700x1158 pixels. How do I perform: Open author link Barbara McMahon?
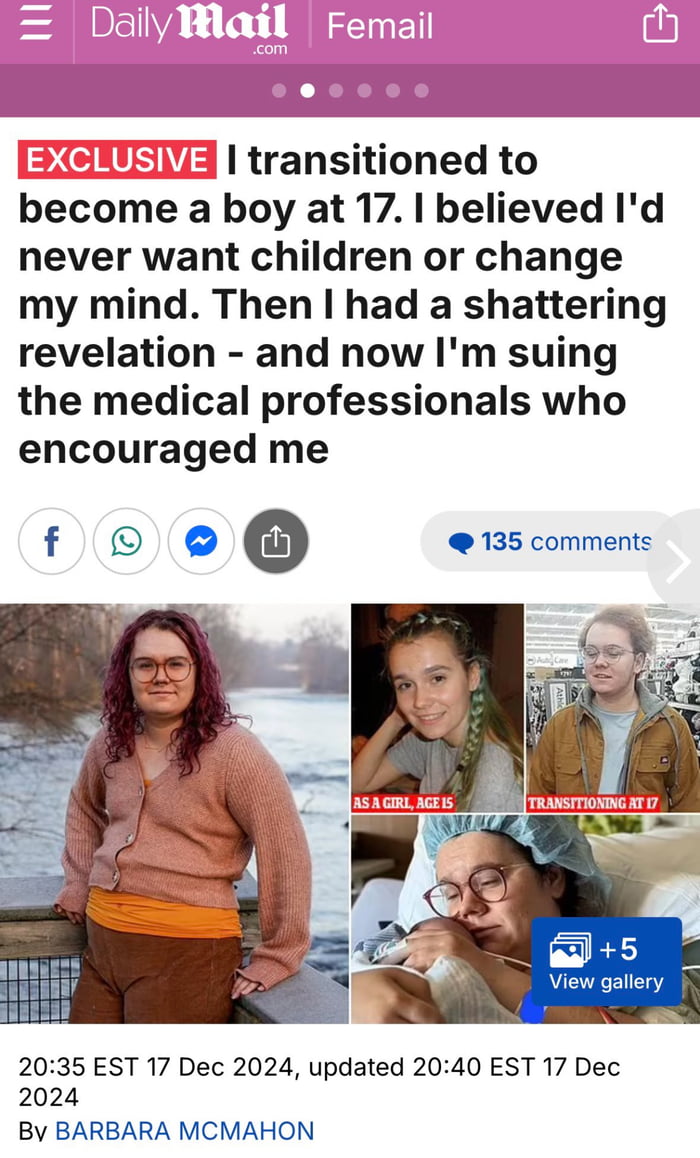pyautogui.click(x=185, y=1131)
